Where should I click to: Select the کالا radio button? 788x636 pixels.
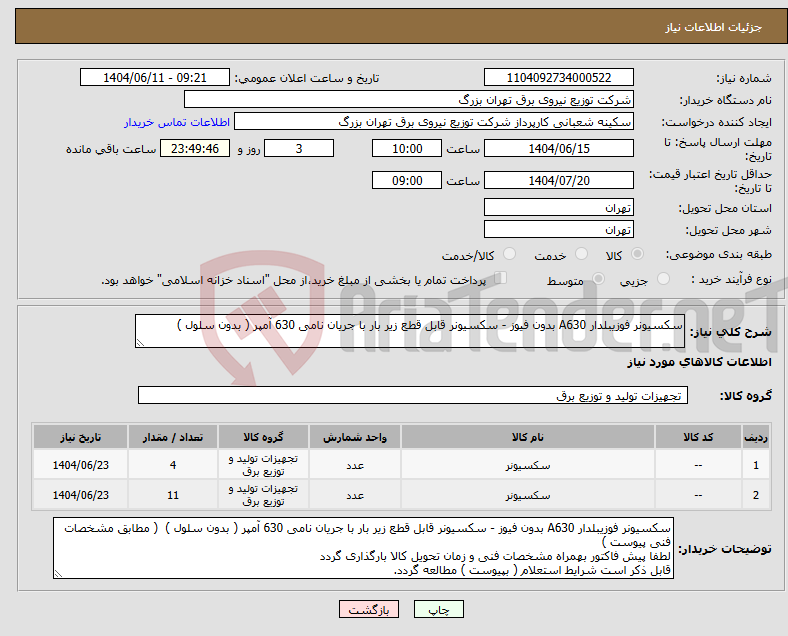coord(637,254)
